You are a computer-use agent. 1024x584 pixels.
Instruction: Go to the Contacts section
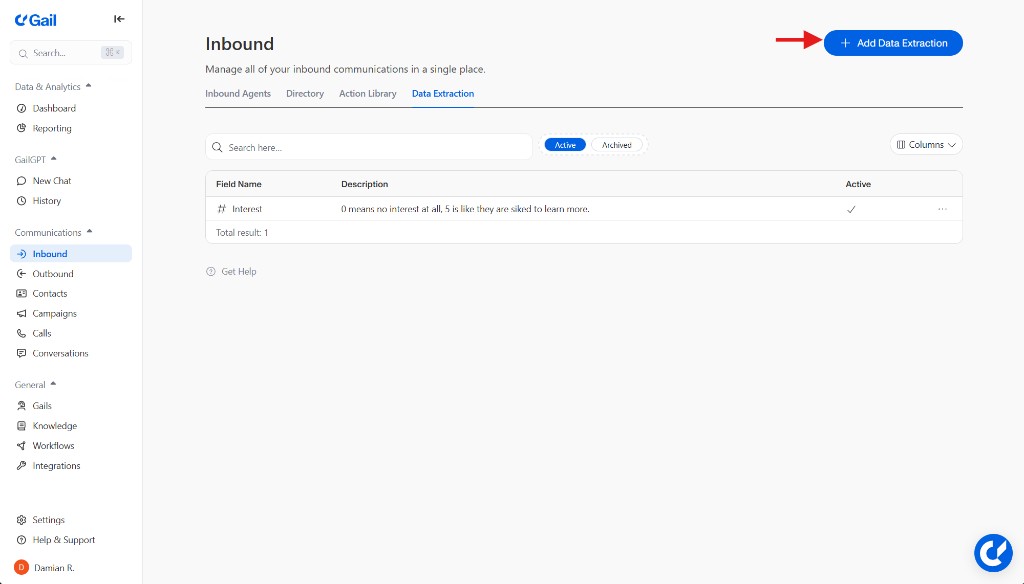click(52, 293)
